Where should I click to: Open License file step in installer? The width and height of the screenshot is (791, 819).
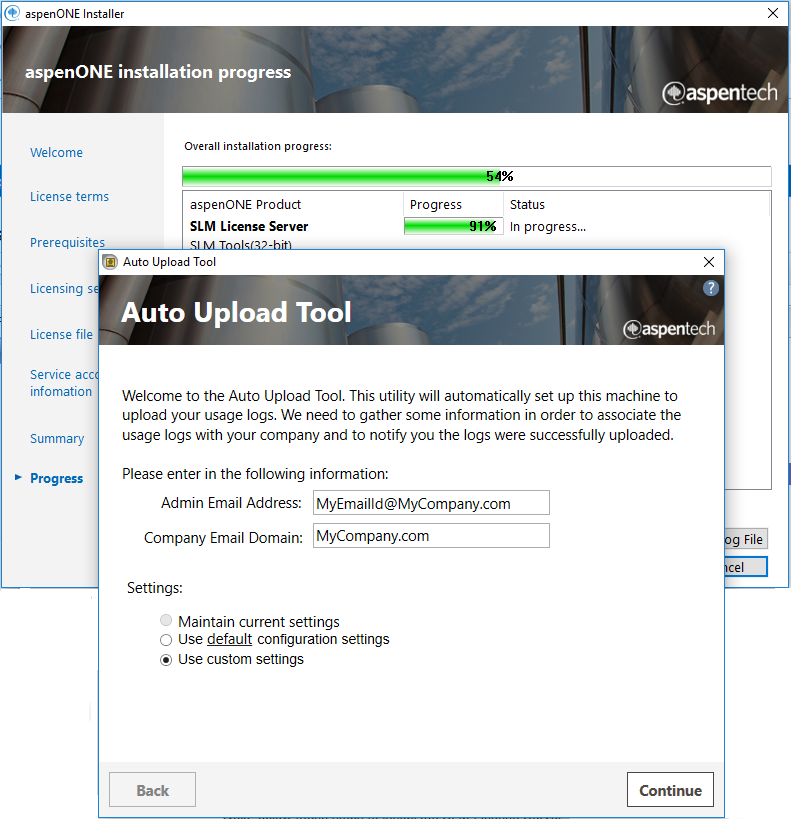(61, 334)
